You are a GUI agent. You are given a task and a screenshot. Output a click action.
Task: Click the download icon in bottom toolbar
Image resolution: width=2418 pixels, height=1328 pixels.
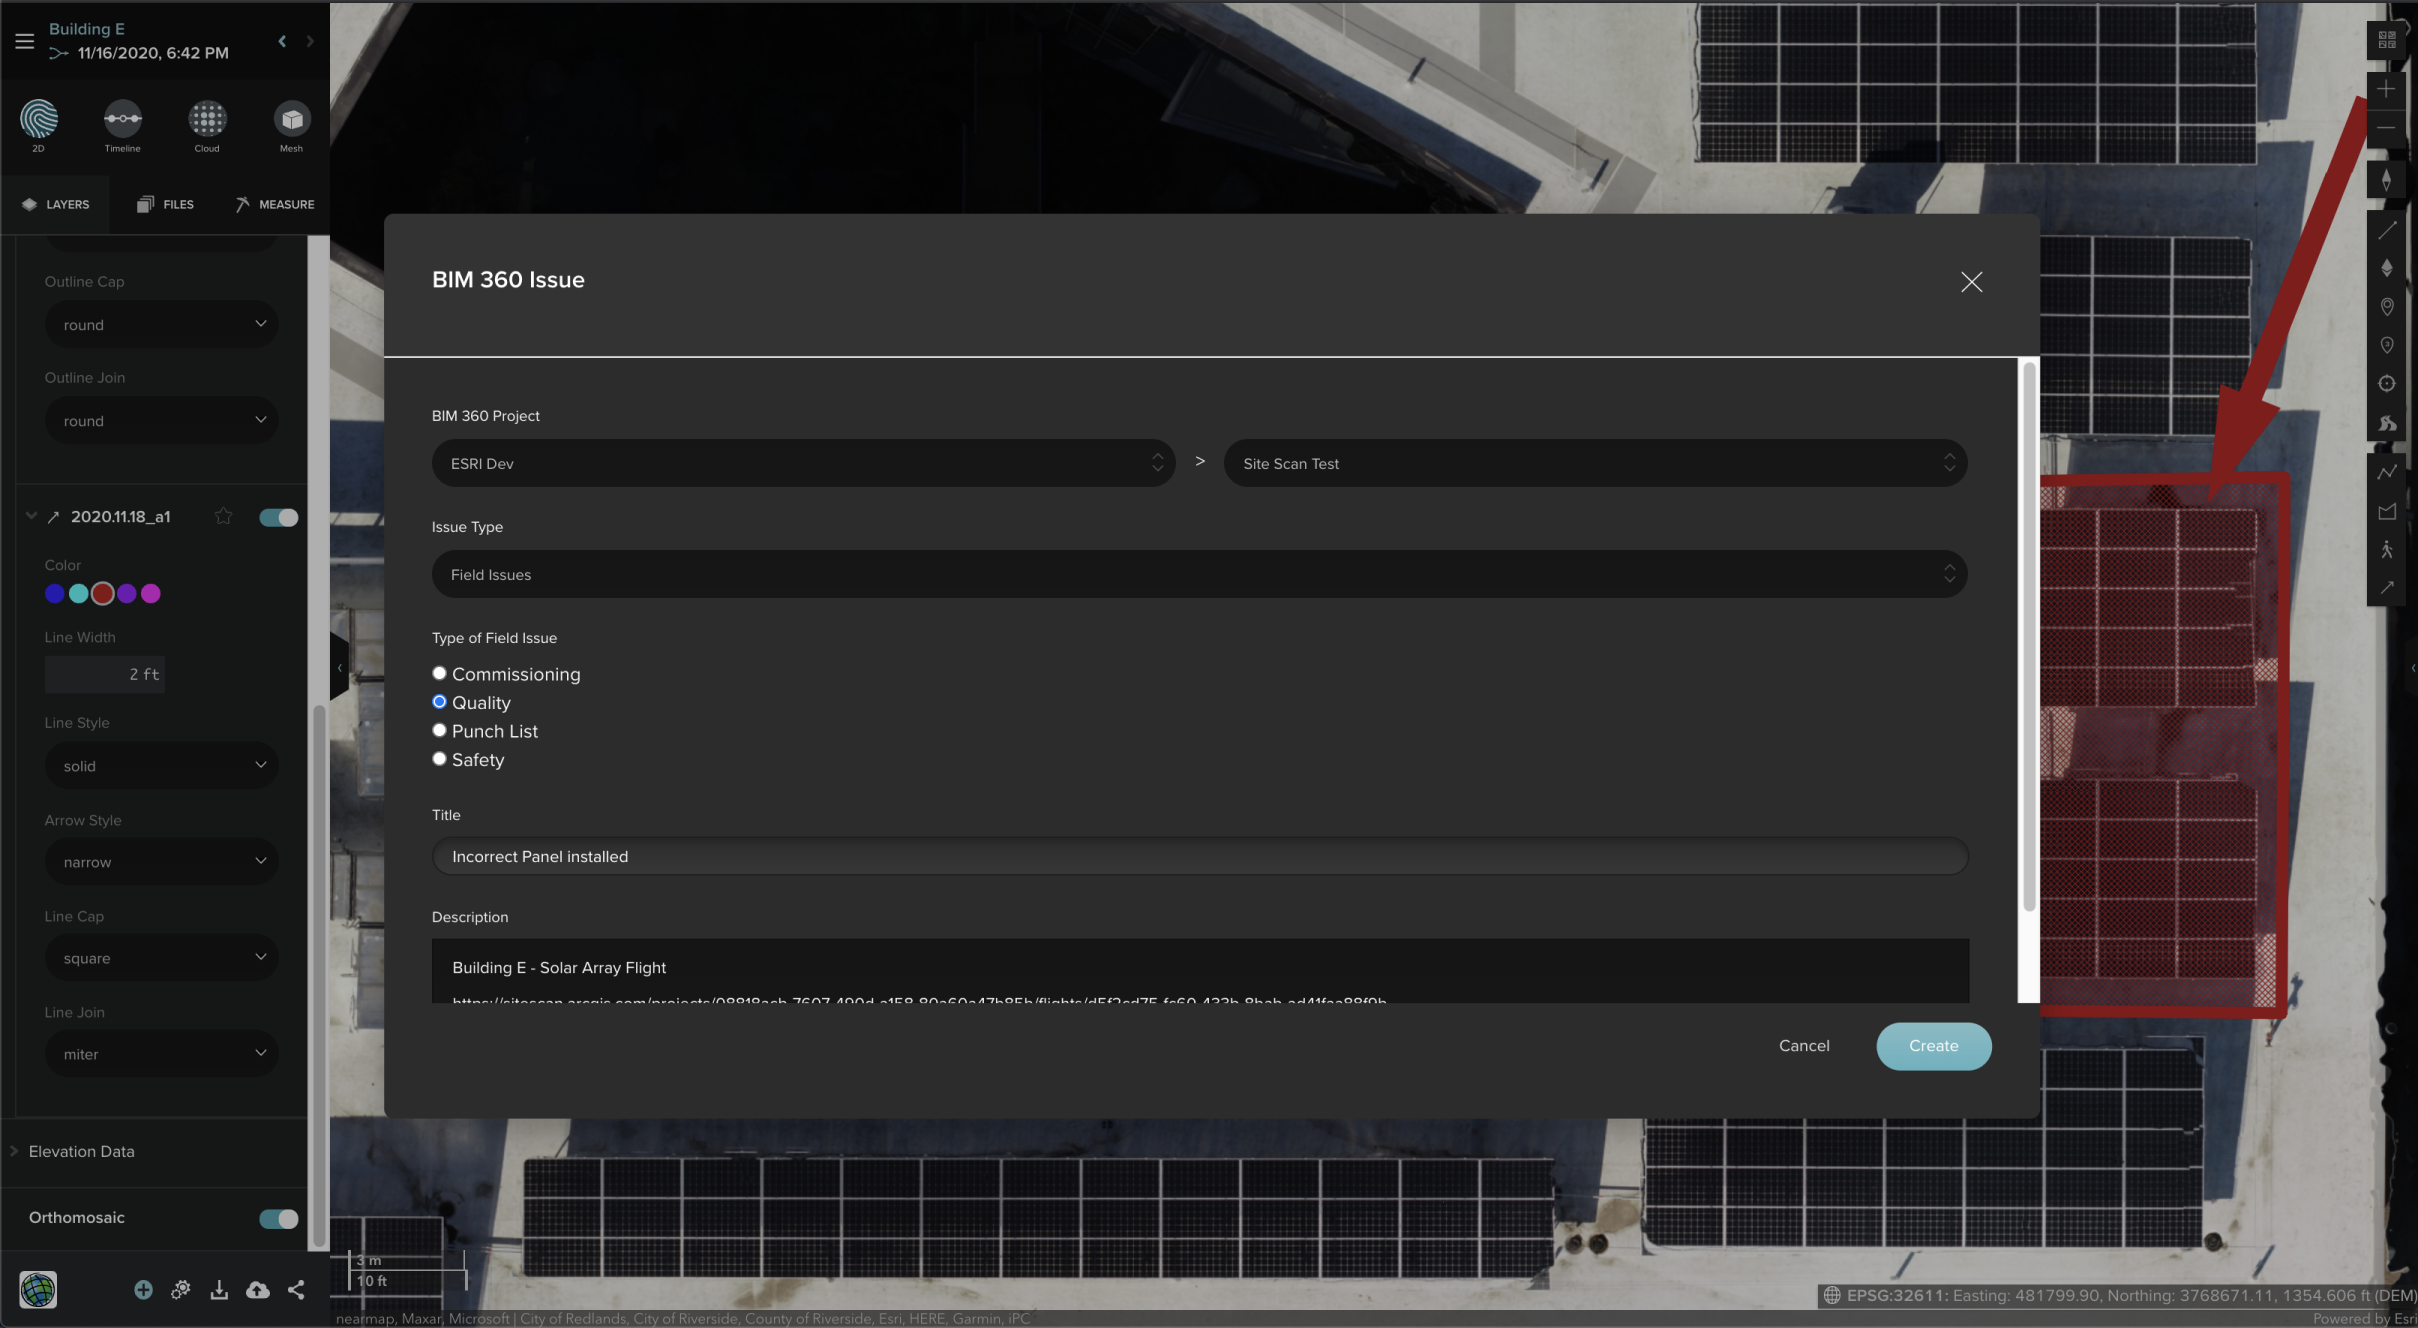pos(219,1290)
